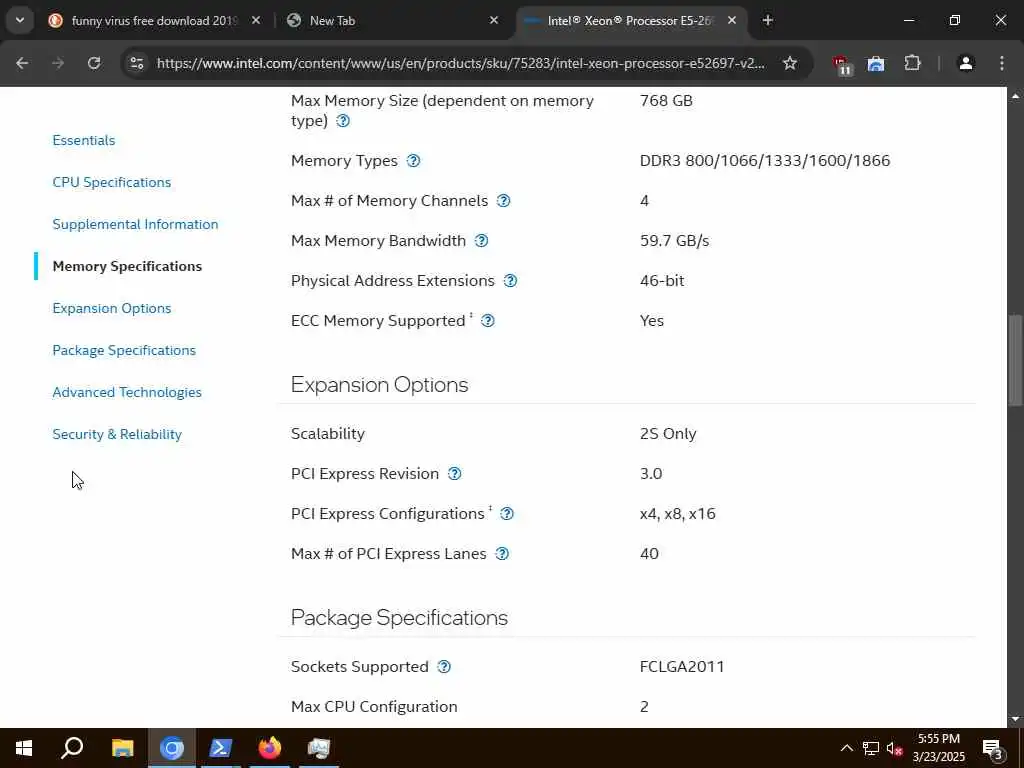Open the Chrome profile icon
This screenshot has height=768, width=1024.
coord(966,63)
